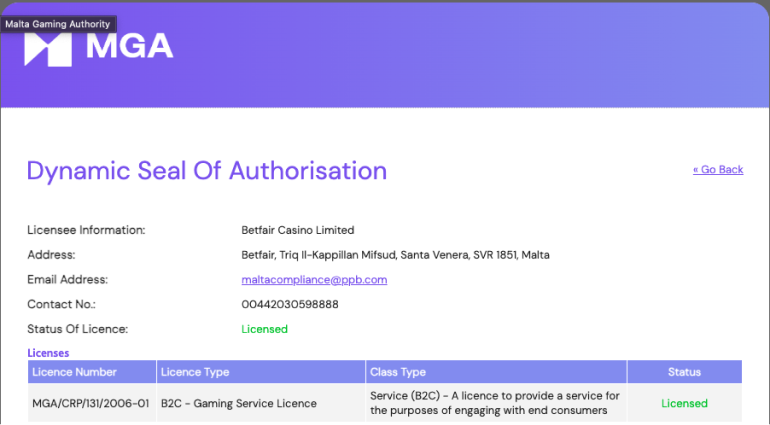770x425 pixels.
Task: Click the Licensee Information label
Action: (86, 230)
